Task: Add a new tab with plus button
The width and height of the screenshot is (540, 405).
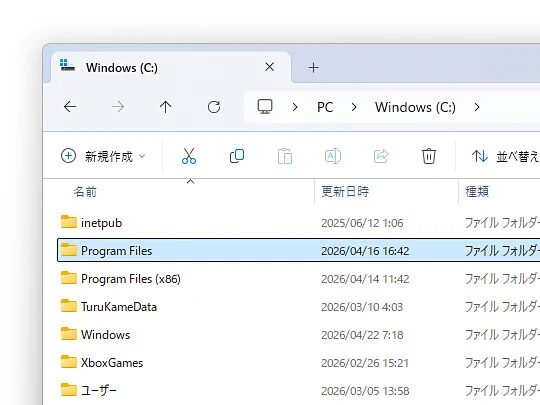Action: coord(313,68)
